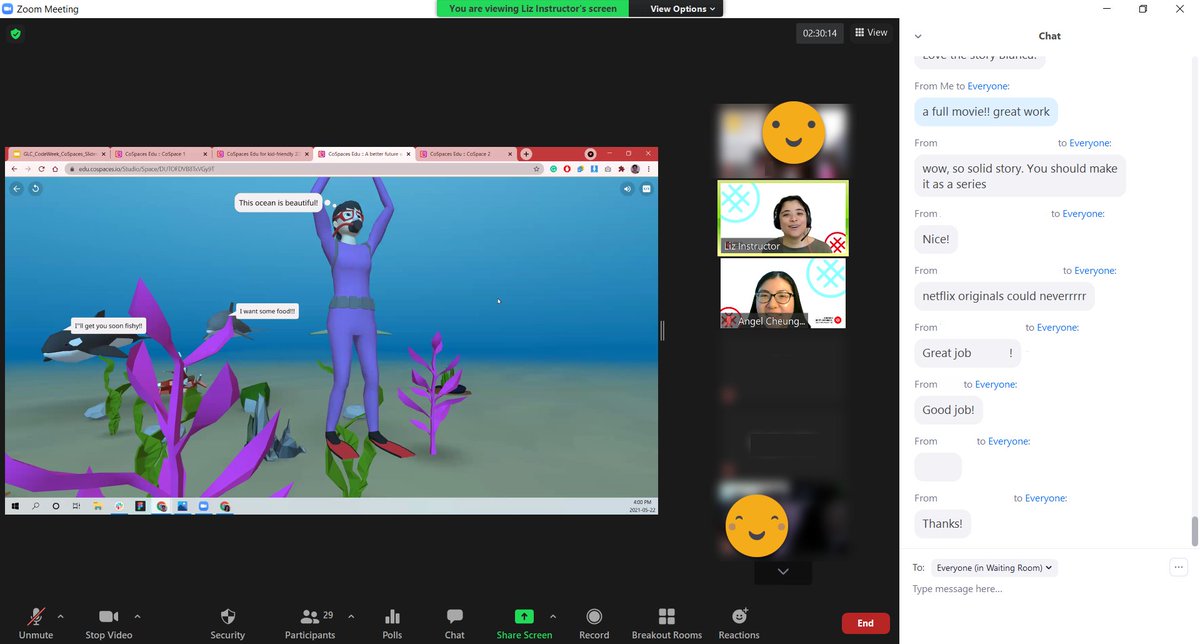Click the Zoom icon in shared taskbar
The width and height of the screenshot is (1200, 644).
(203, 506)
